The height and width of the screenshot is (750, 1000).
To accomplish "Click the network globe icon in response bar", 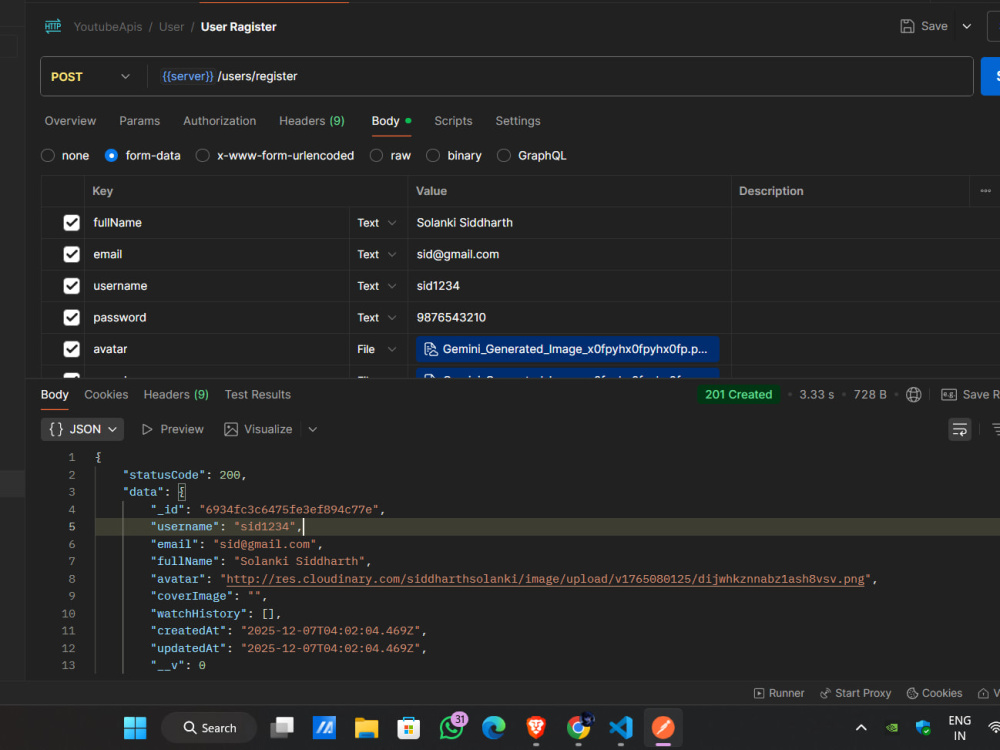I will [913, 395].
